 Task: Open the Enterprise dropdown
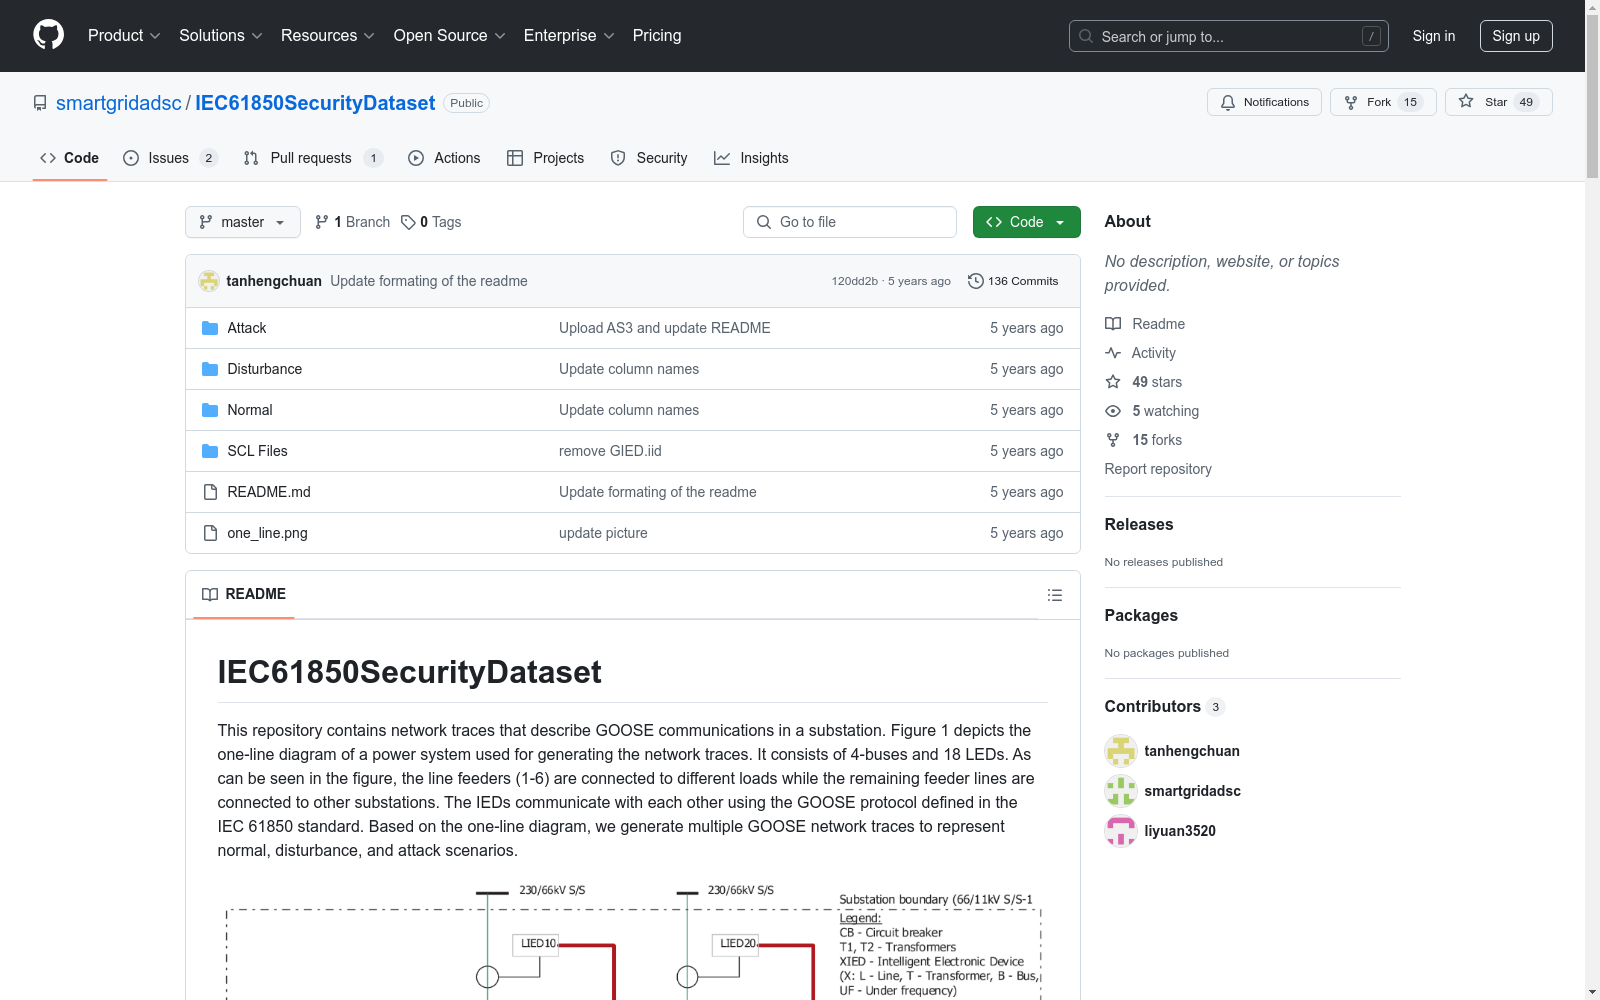click(x=568, y=35)
